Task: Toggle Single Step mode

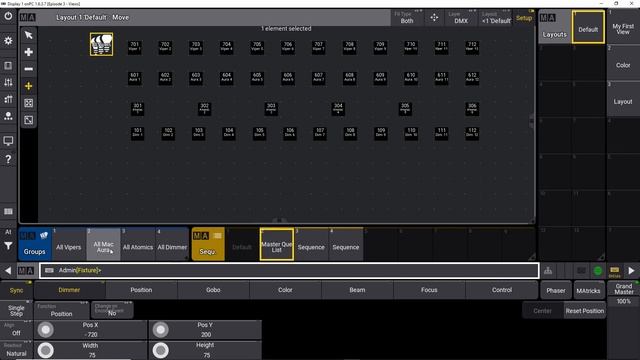Action: [x=16, y=311]
